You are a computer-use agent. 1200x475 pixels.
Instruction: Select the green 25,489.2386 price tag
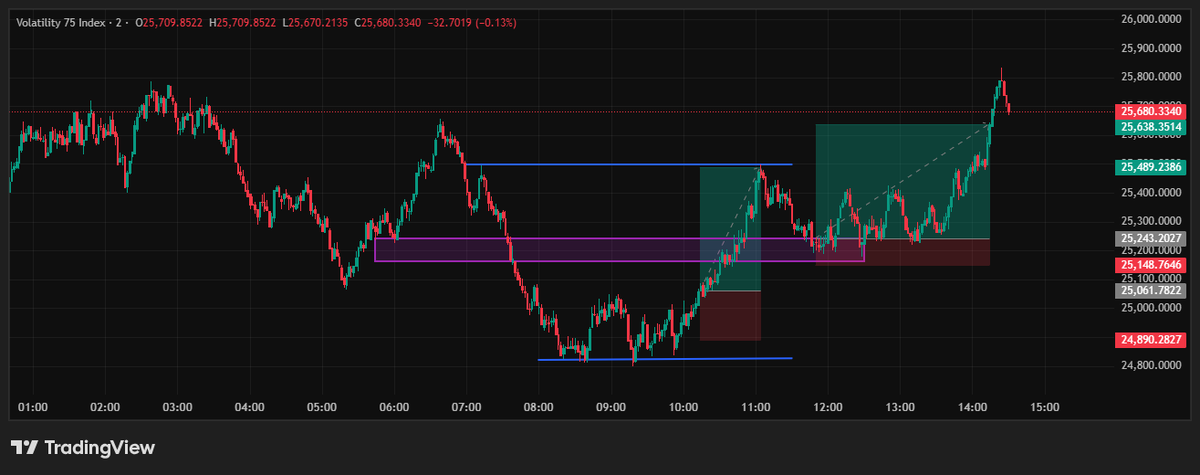(x=1152, y=167)
